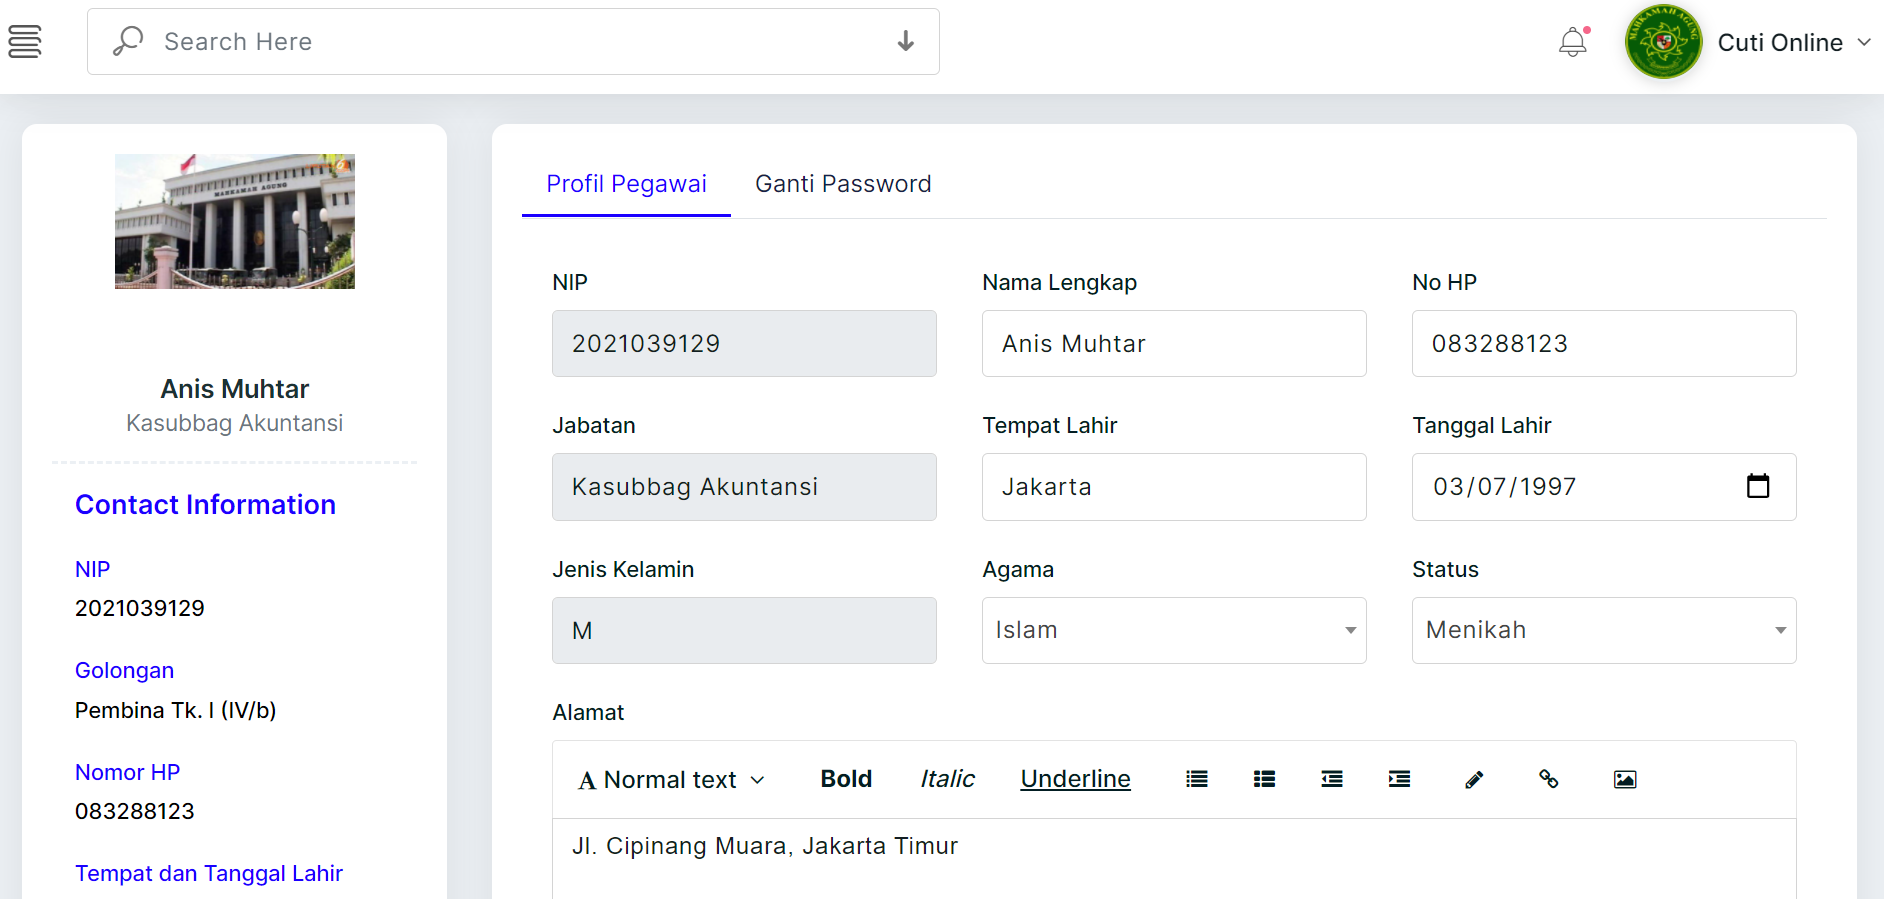
Task: Open the Tanggal Lahir date picker calendar
Action: click(1759, 487)
